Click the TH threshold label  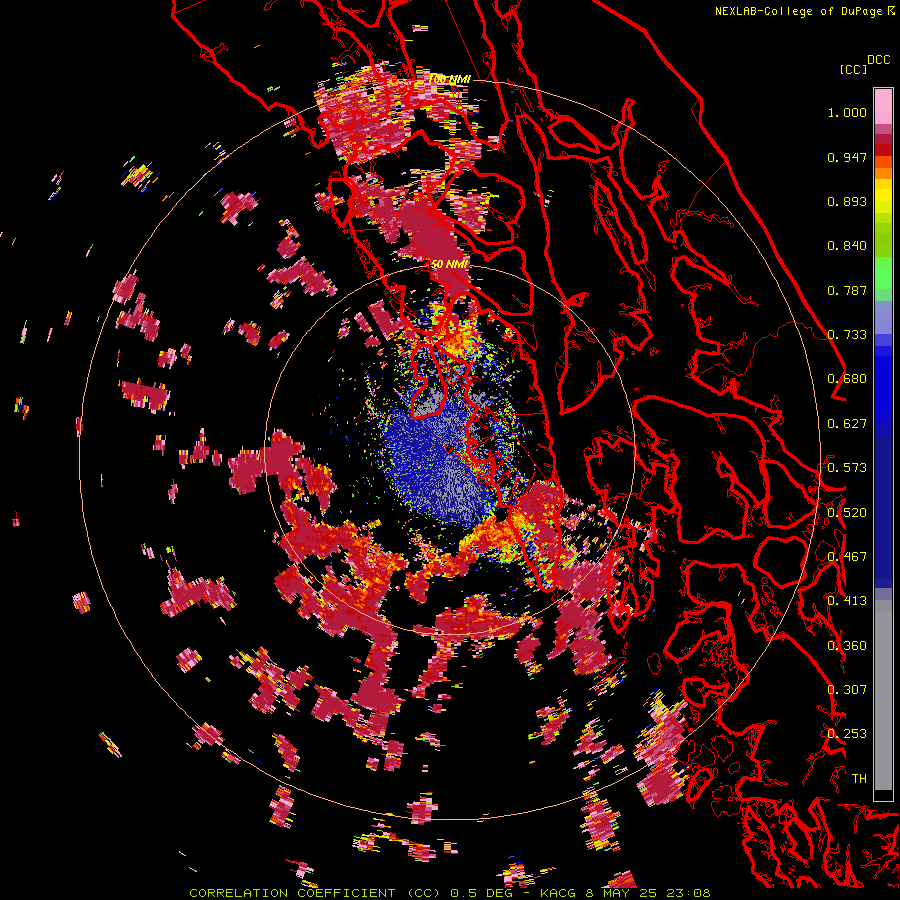[859, 779]
